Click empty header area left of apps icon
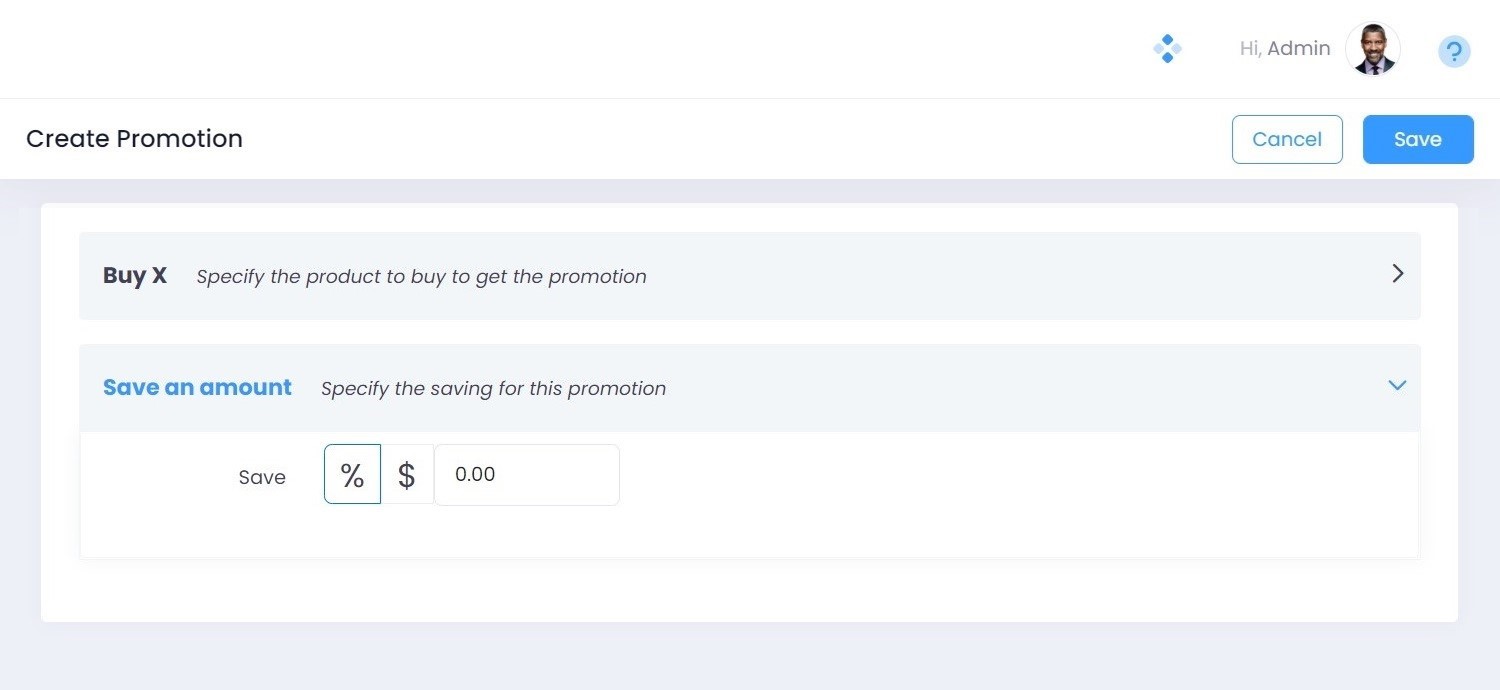1500x690 pixels. (x=700, y=49)
